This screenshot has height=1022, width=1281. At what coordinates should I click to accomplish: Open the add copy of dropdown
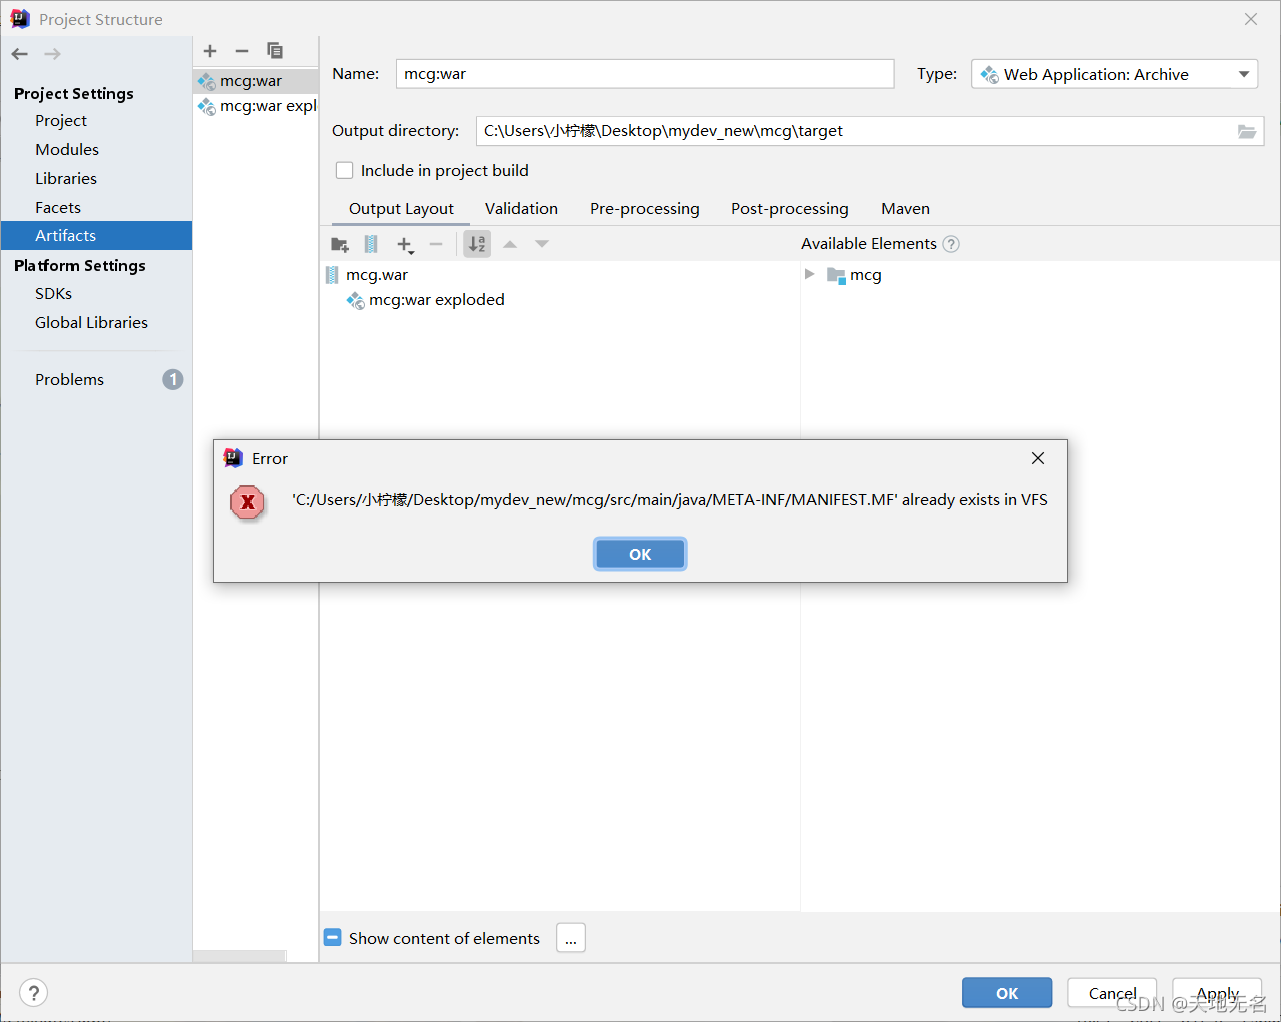(405, 244)
